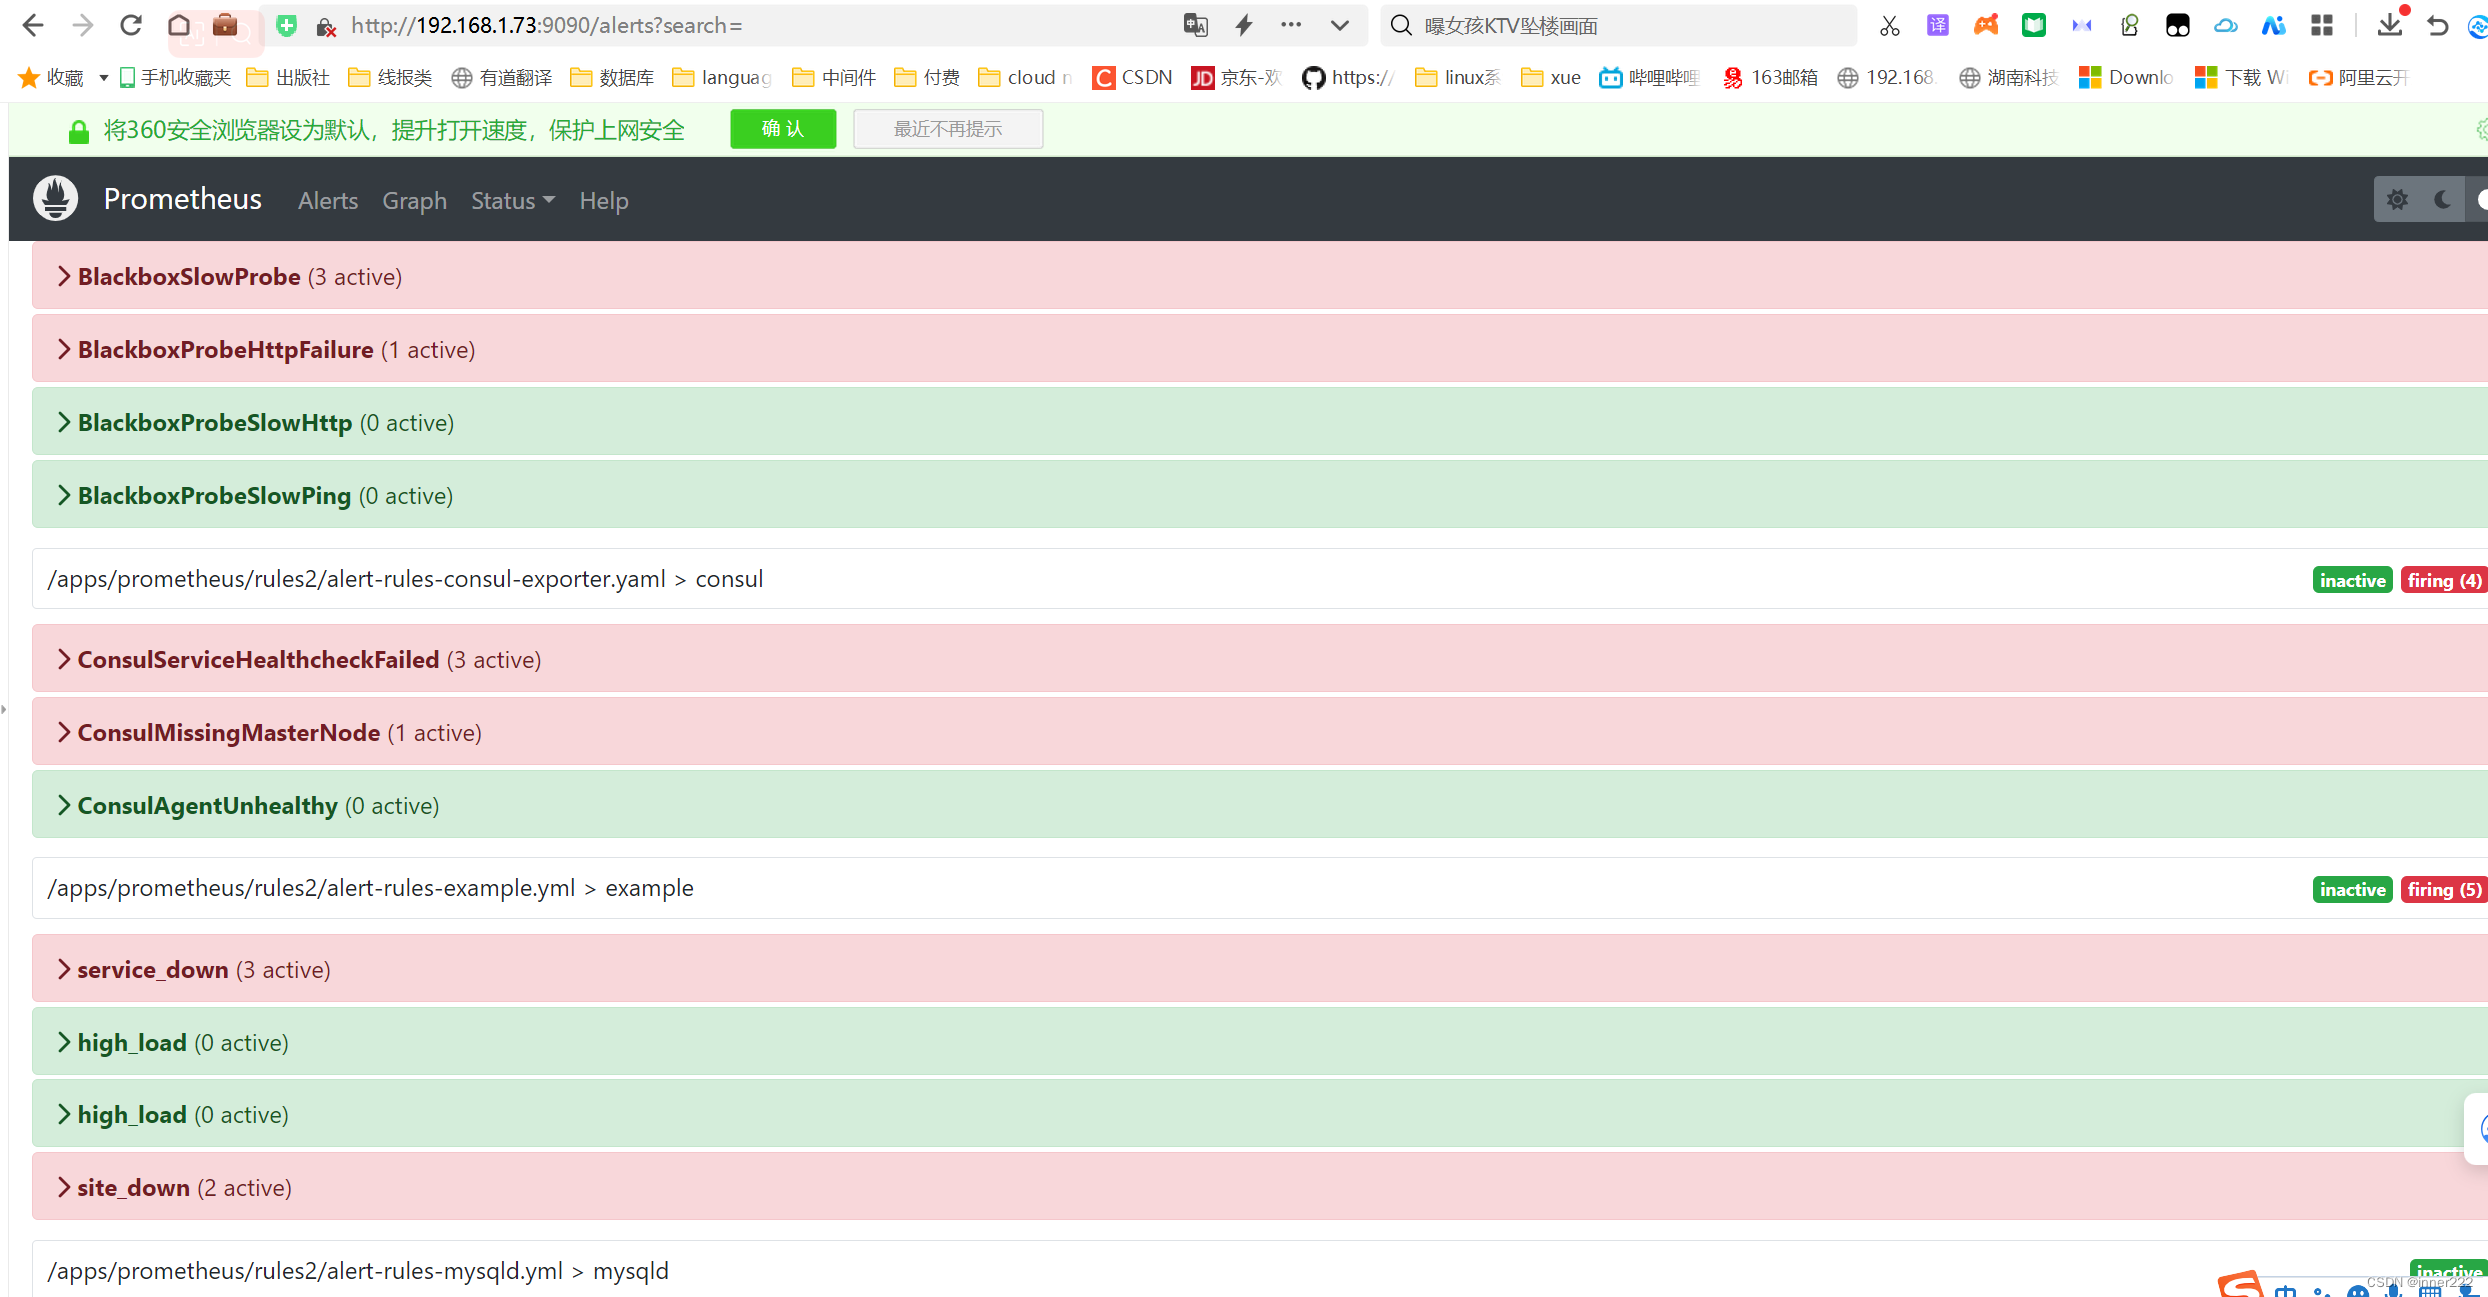Click the browser search box
2488x1297 pixels.
tap(1620, 25)
